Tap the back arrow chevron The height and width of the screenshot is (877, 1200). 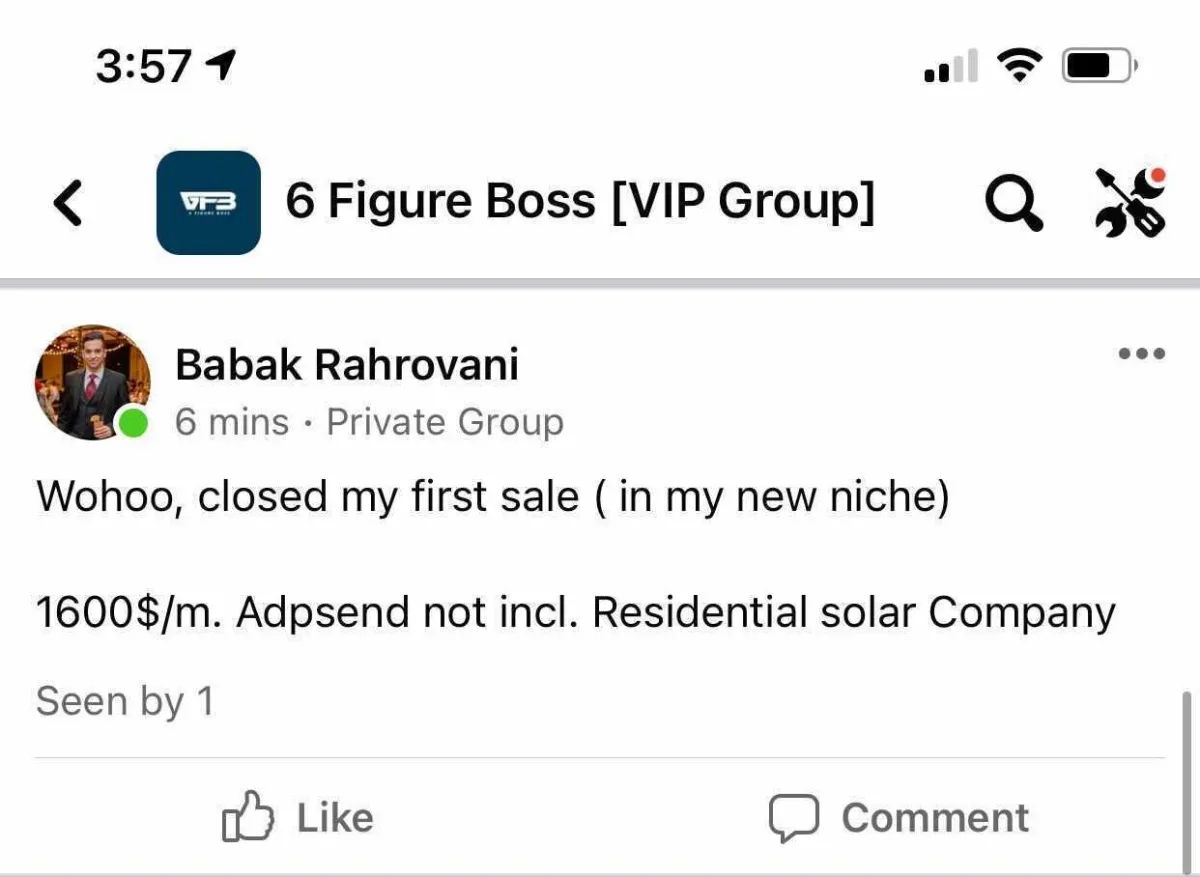coord(67,203)
